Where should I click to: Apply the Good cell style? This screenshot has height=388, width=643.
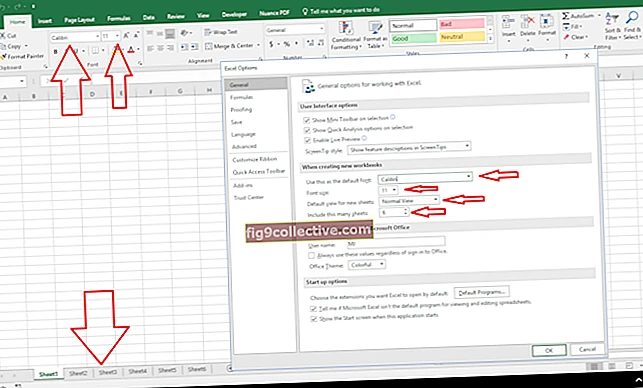pos(413,38)
